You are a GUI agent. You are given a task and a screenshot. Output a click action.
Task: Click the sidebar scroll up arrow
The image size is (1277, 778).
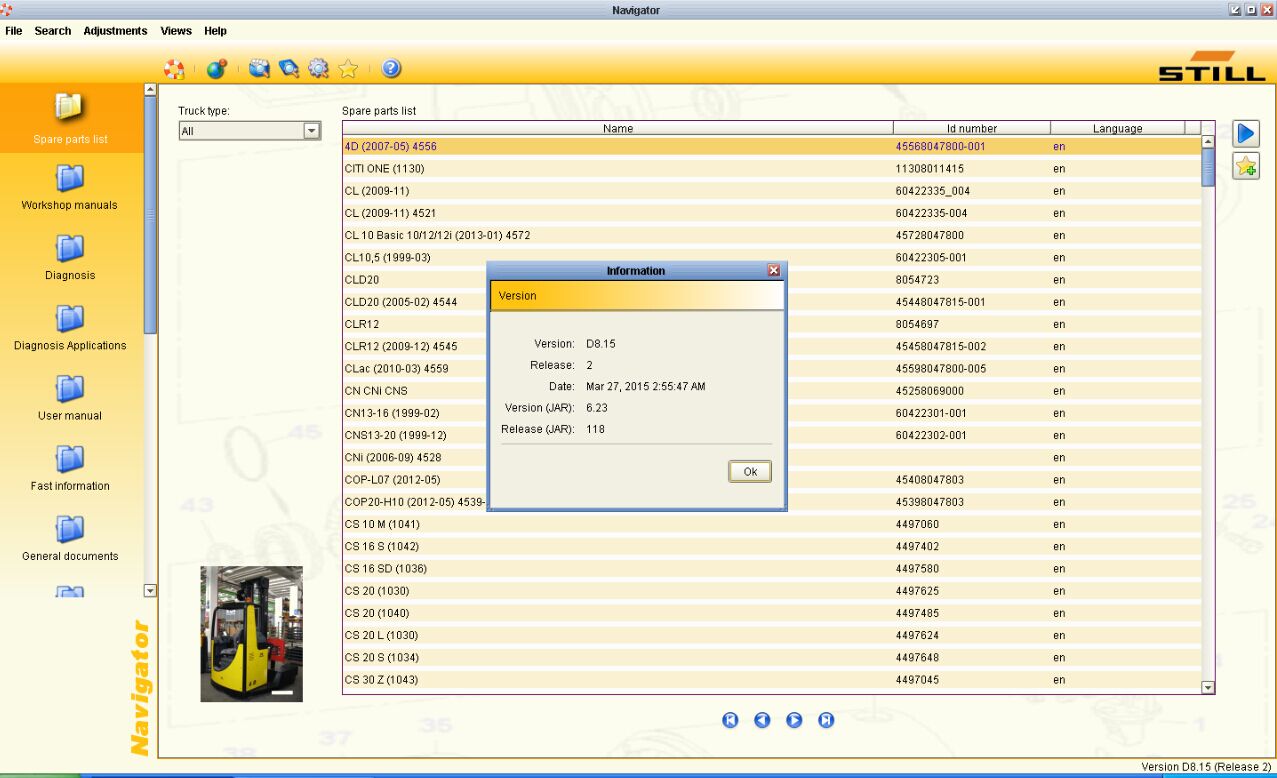click(151, 90)
